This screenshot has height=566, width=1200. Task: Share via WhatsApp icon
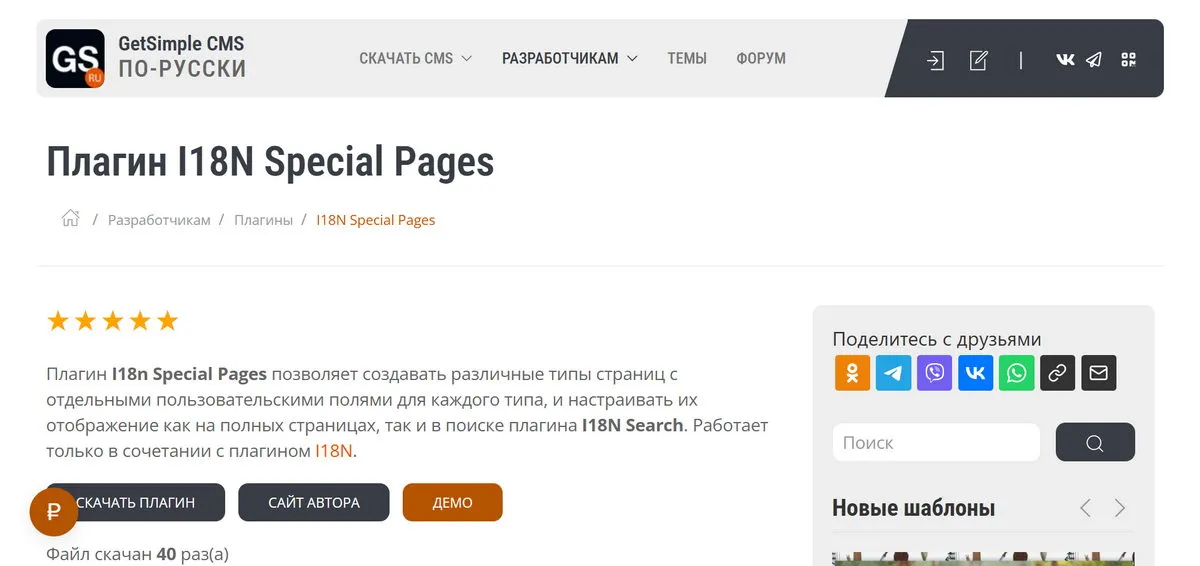(x=1016, y=373)
